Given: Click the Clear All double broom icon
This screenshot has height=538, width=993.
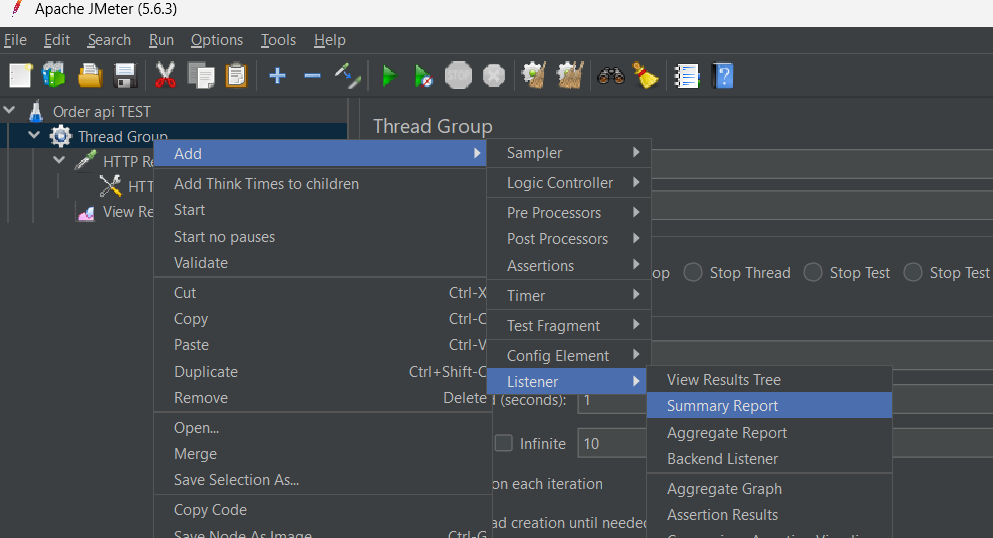Looking at the screenshot, I should pyautogui.click(x=570, y=75).
